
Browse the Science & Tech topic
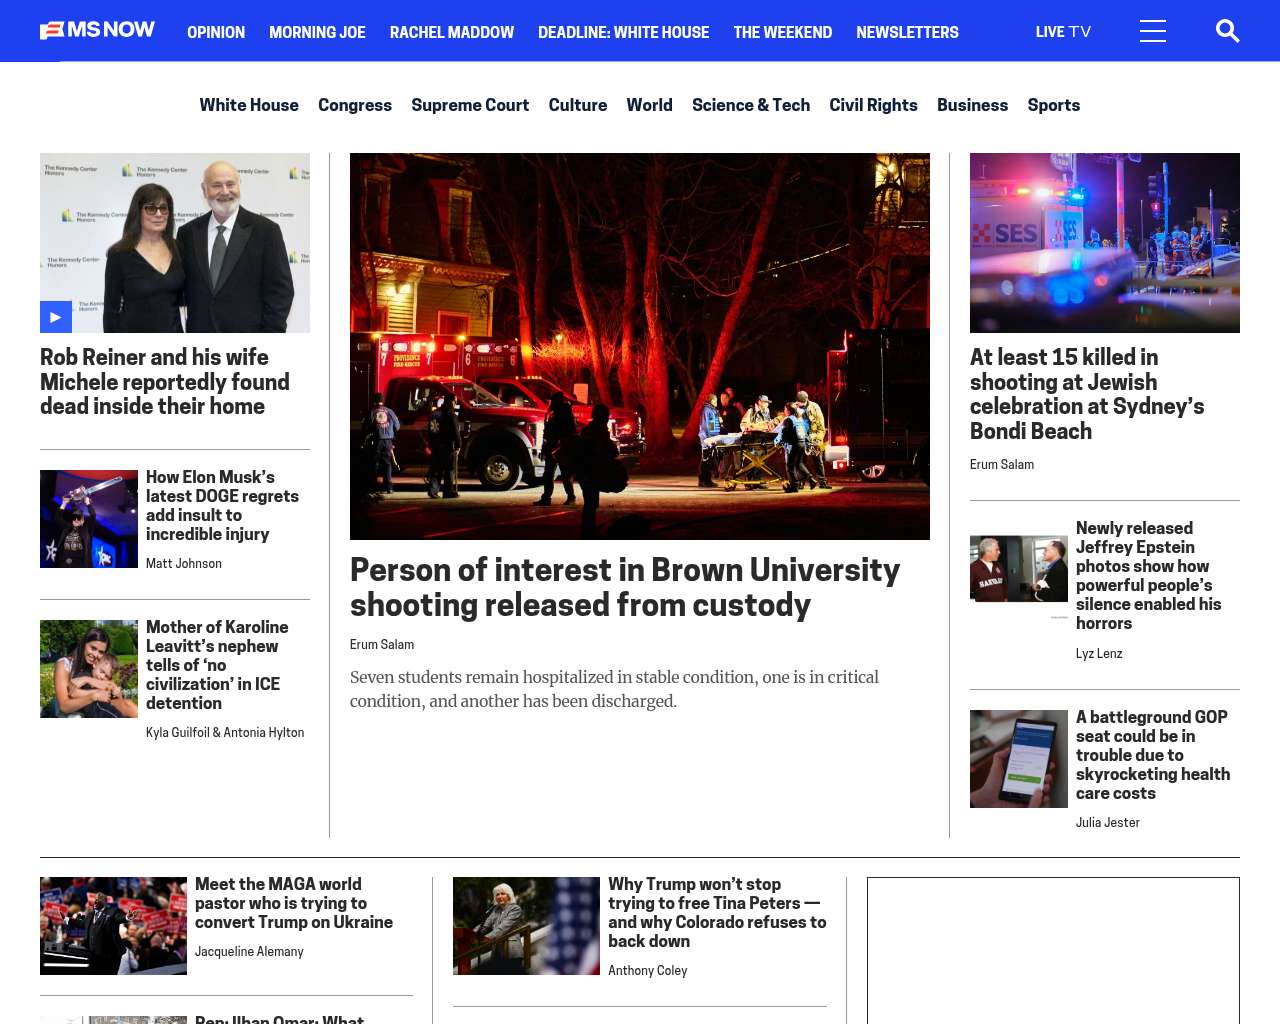tap(751, 105)
